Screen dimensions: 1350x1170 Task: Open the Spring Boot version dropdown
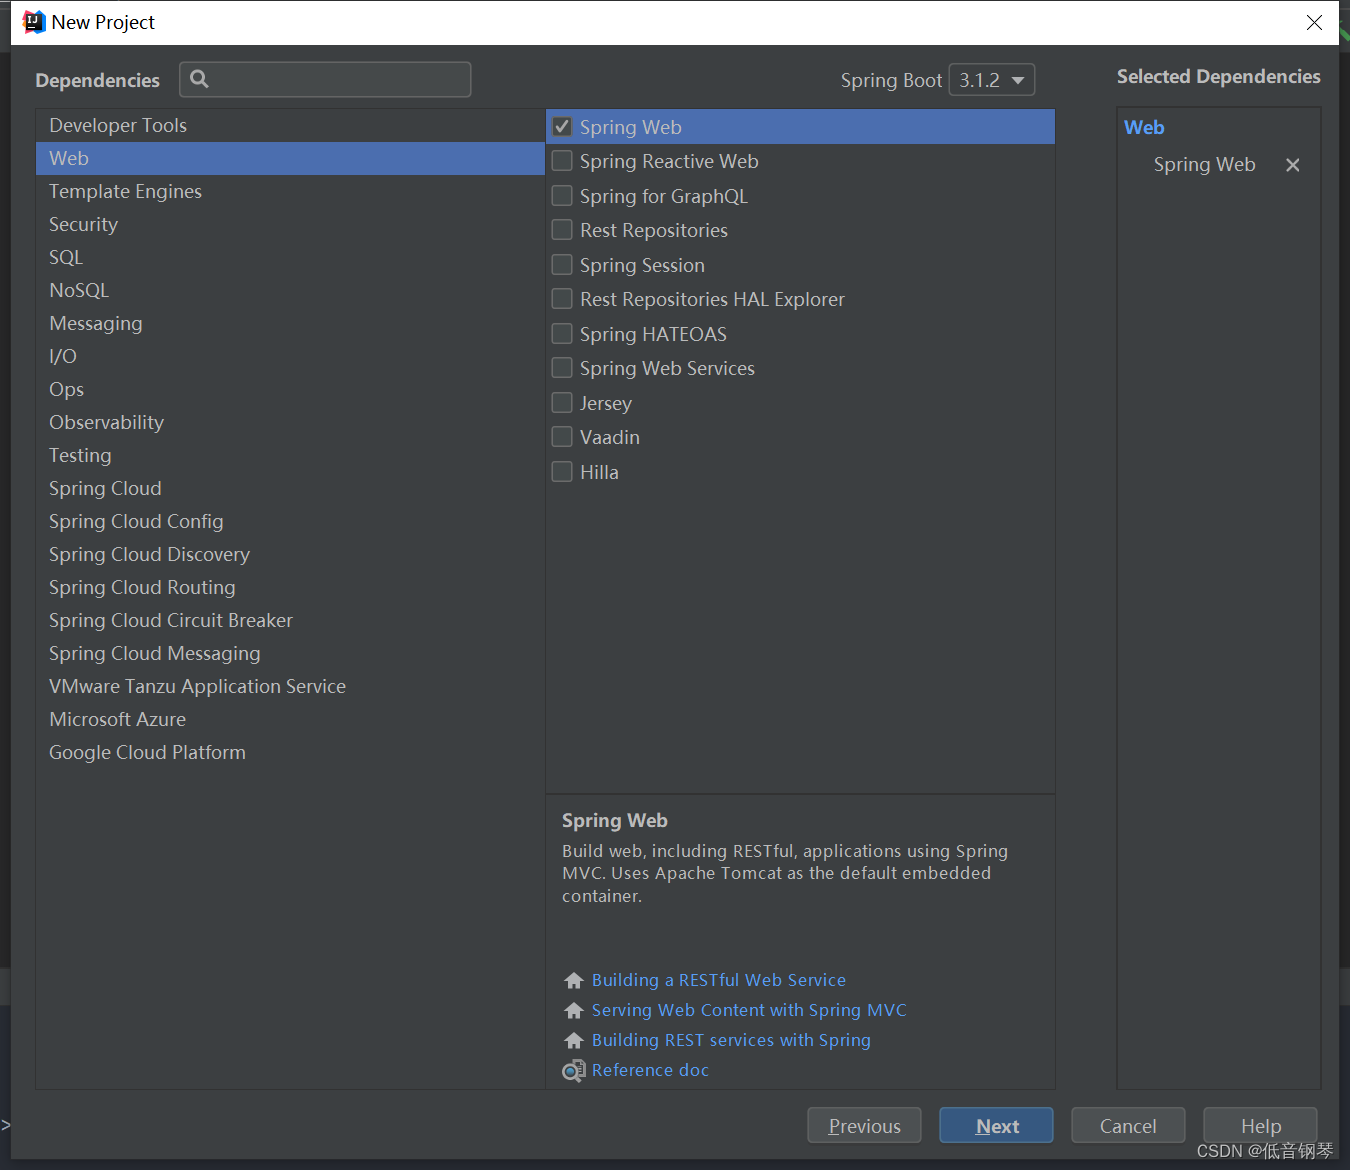point(991,80)
